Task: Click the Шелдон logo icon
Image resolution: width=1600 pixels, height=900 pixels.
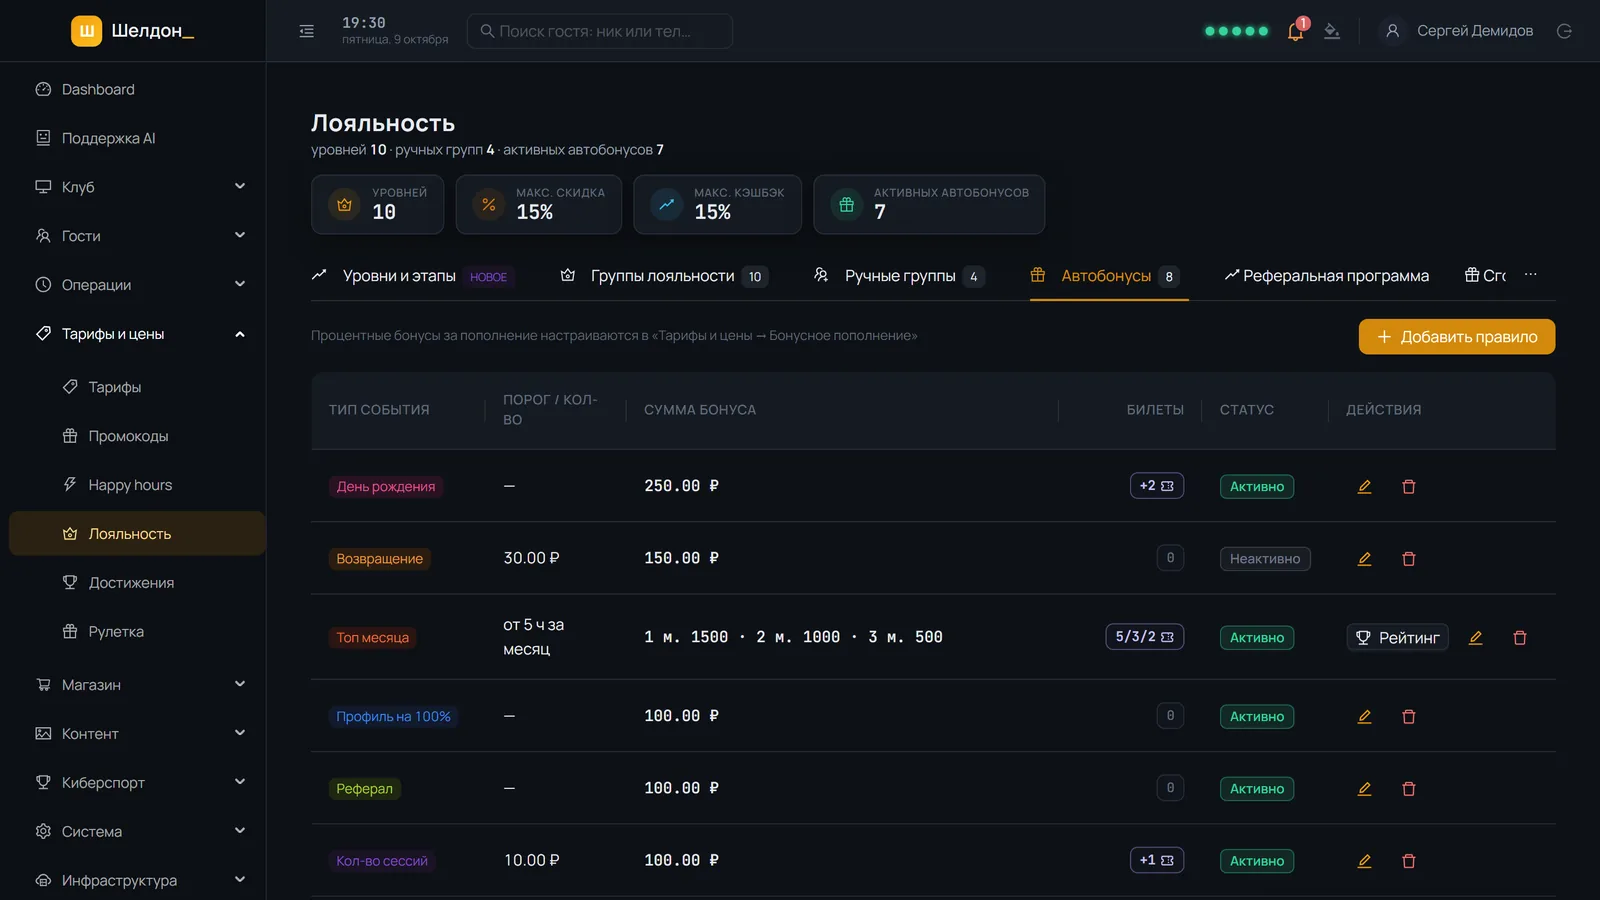Action: pyautogui.click(x=87, y=31)
